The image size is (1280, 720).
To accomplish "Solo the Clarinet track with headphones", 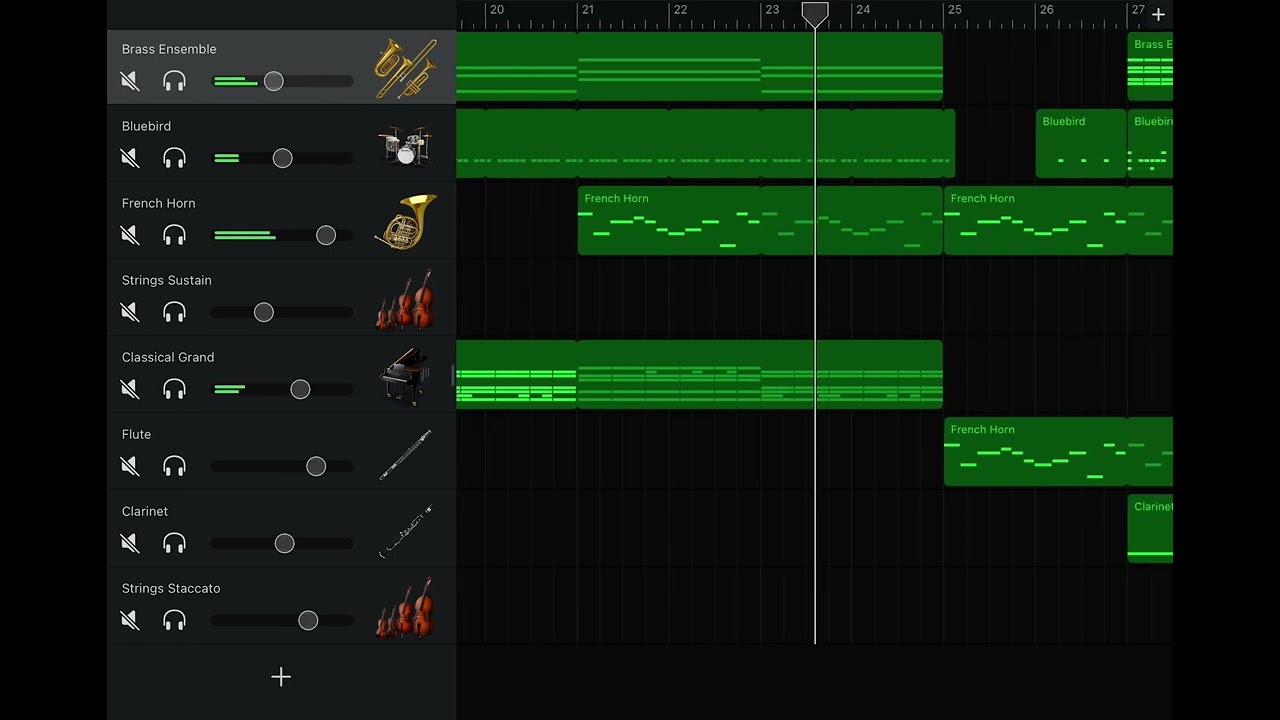I will tap(175, 543).
